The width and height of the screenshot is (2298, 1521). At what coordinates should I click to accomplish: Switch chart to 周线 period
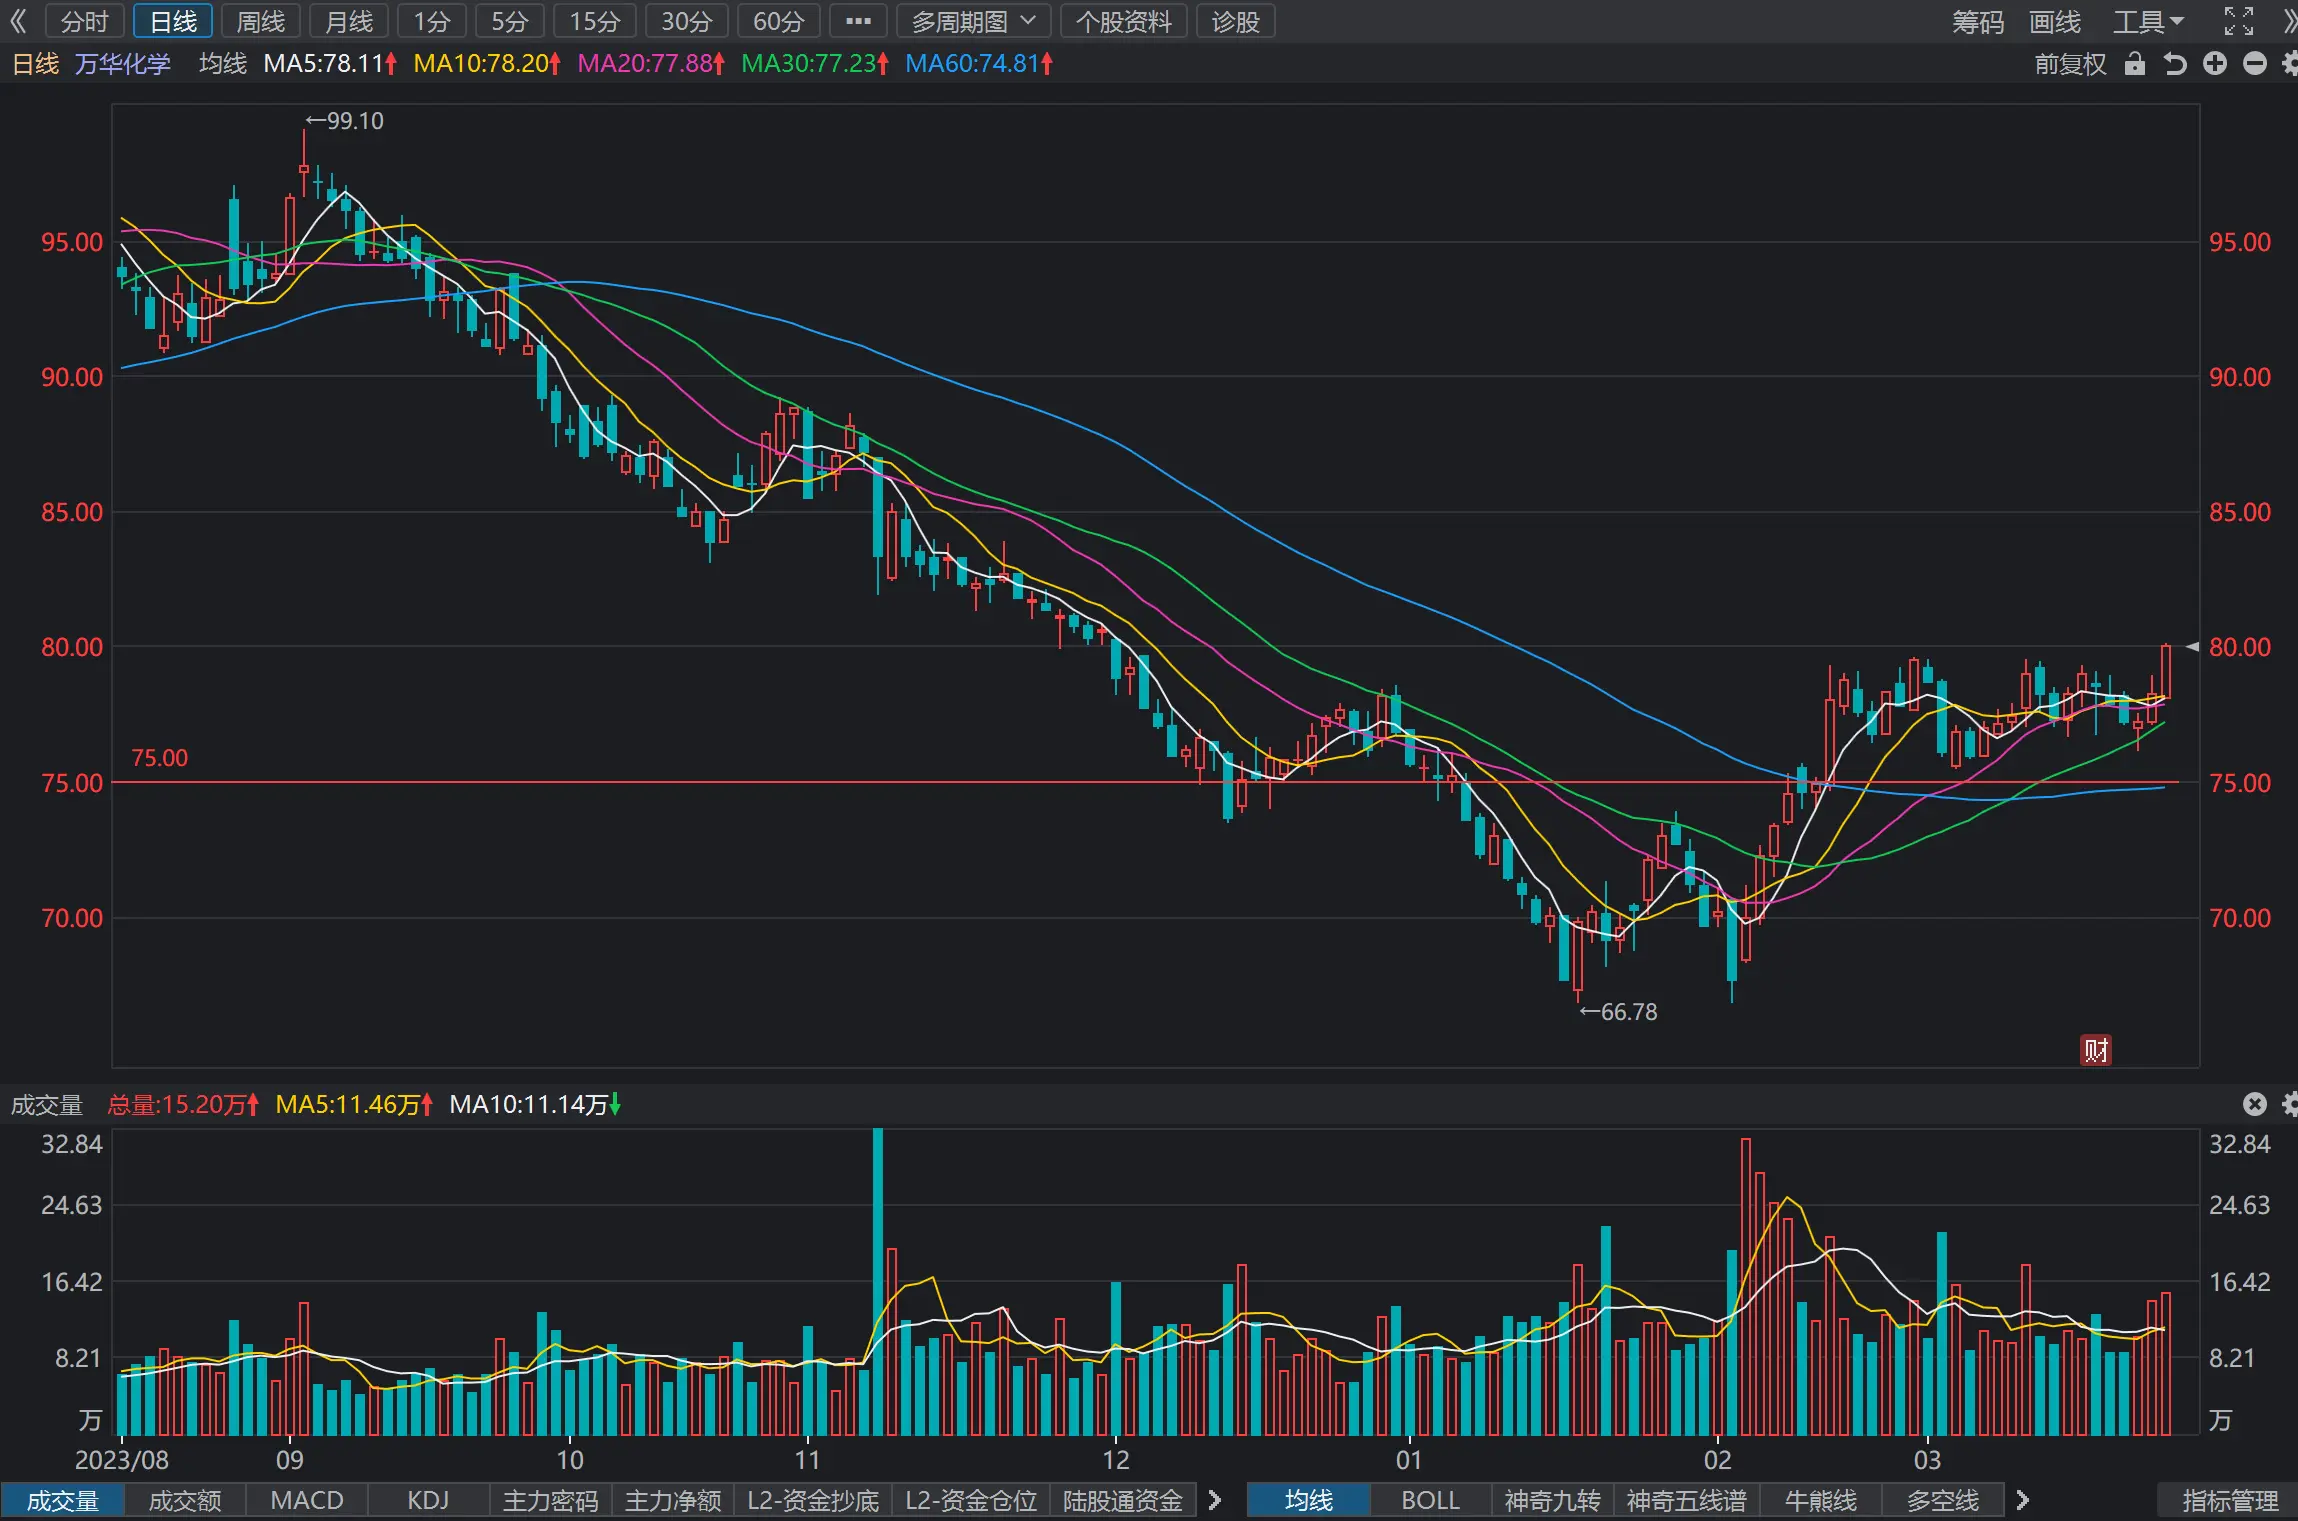pyautogui.click(x=260, y=21)
